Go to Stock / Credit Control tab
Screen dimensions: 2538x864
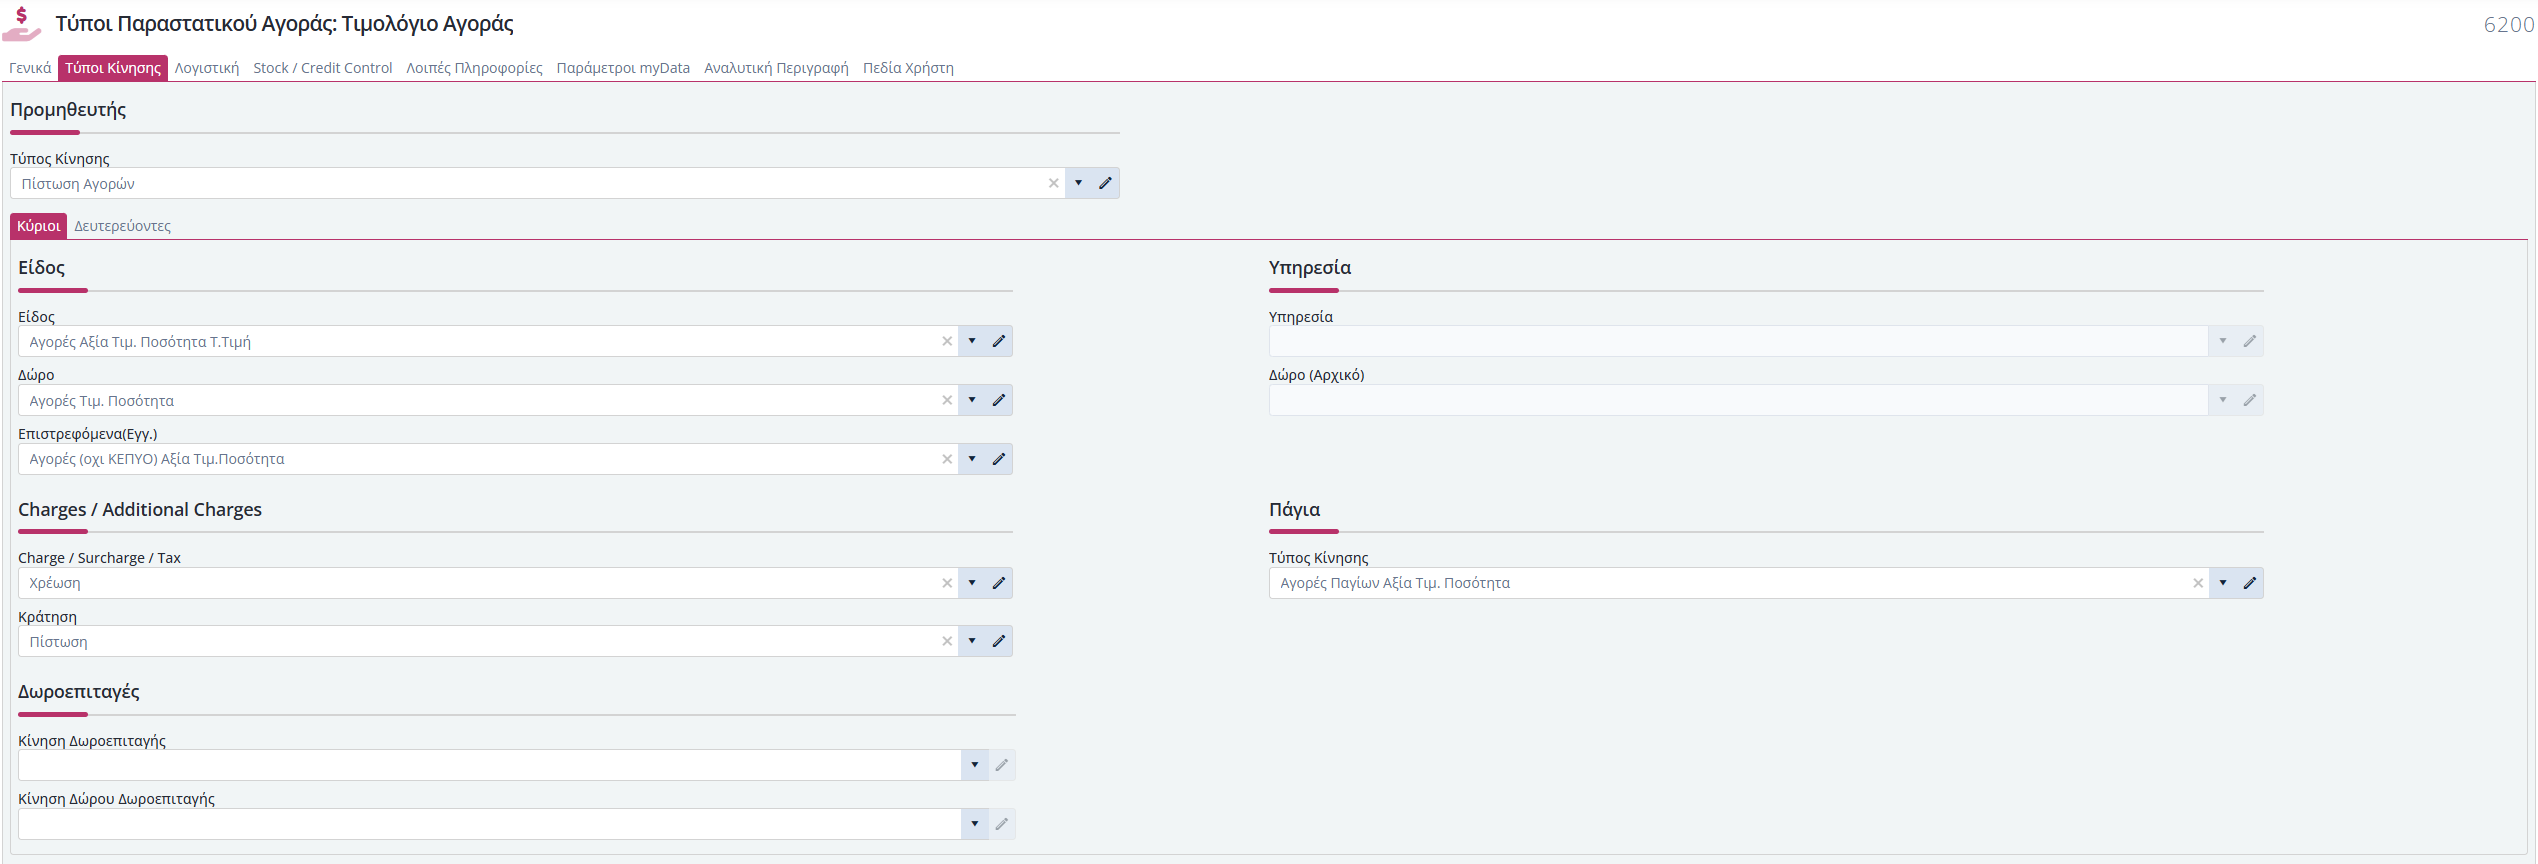322,68
